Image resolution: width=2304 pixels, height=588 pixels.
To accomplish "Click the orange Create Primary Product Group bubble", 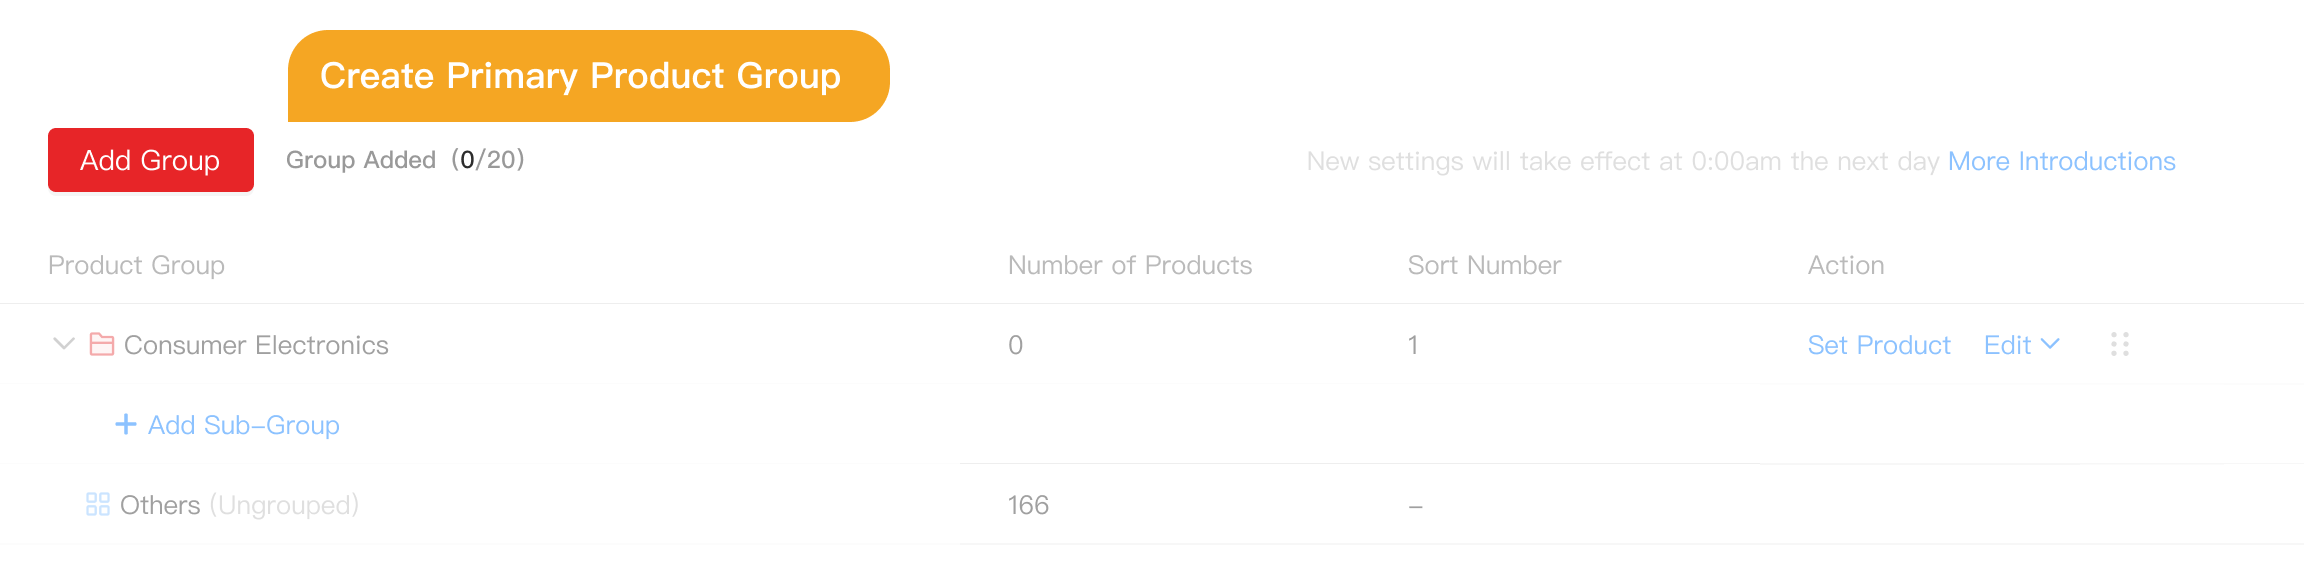I will click(588, 76).
